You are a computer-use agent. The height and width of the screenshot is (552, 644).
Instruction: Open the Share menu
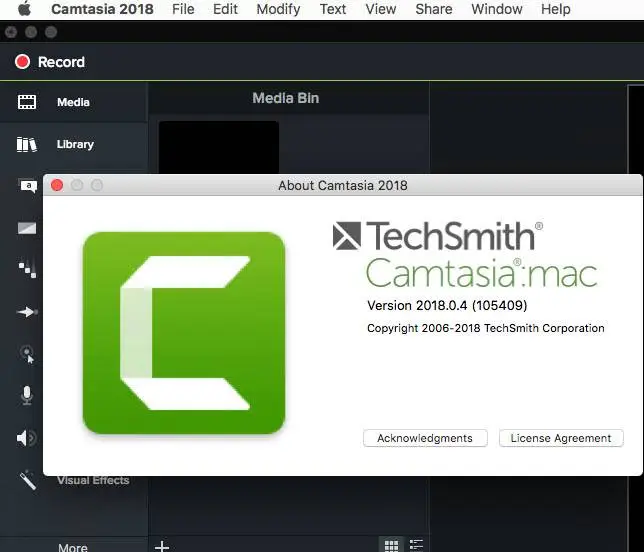coord(434,9)
